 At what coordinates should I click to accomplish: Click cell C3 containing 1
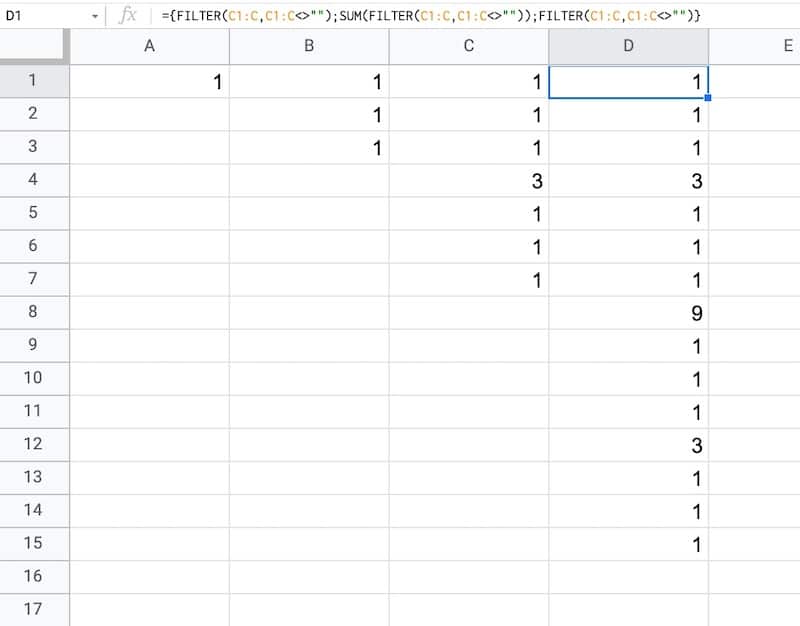tap(469, 147)
